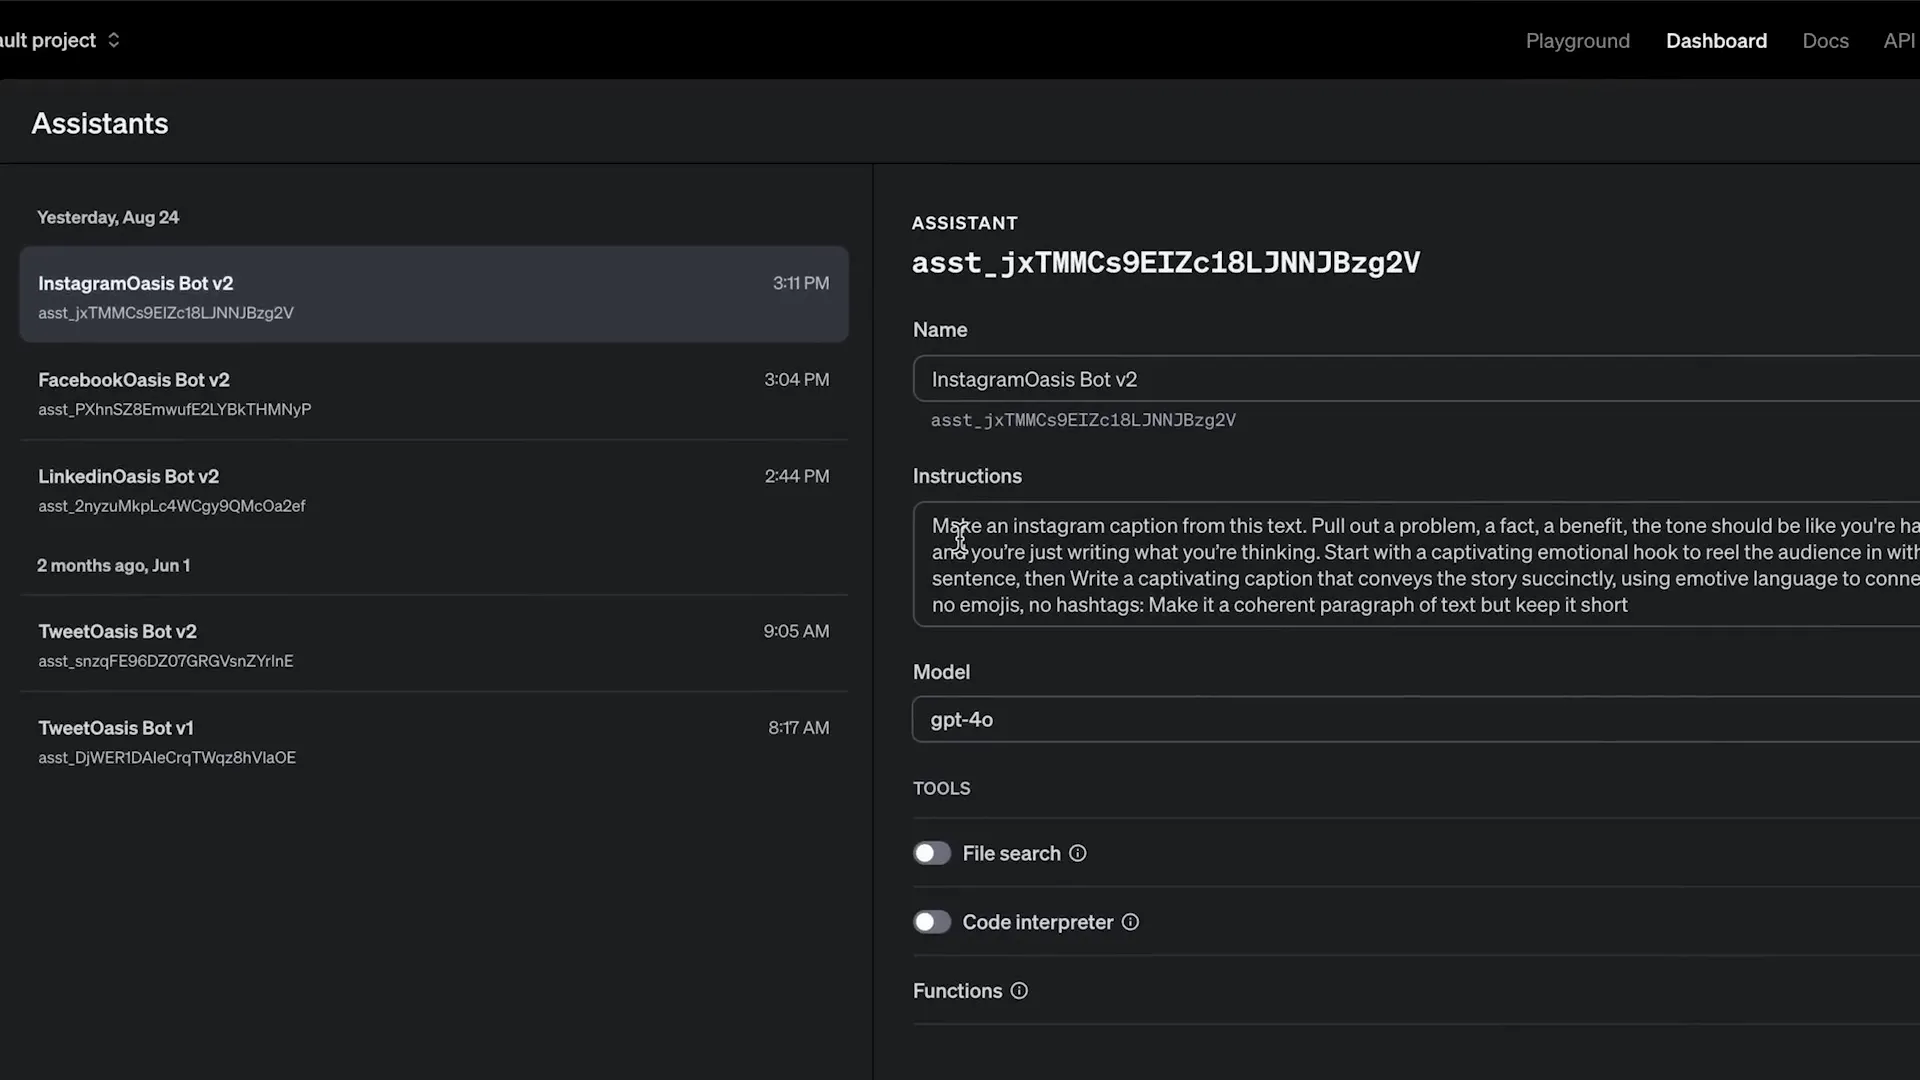Click ID asst_2nyzuMkpLc4WCgy9QMcOa2ef in the list

click(172, 506)
